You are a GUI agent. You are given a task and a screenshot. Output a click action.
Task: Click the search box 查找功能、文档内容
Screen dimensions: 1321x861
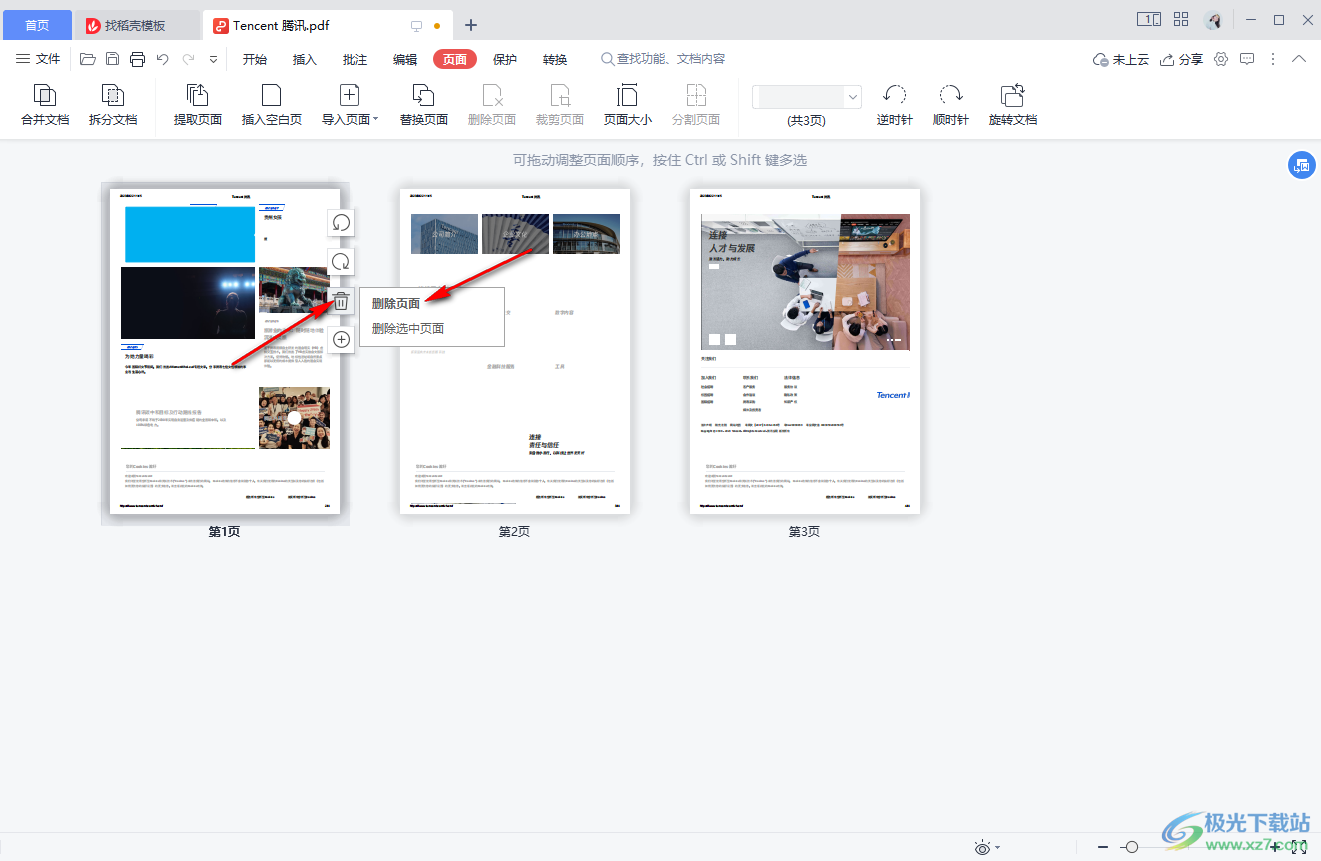(x=663, y=59)
